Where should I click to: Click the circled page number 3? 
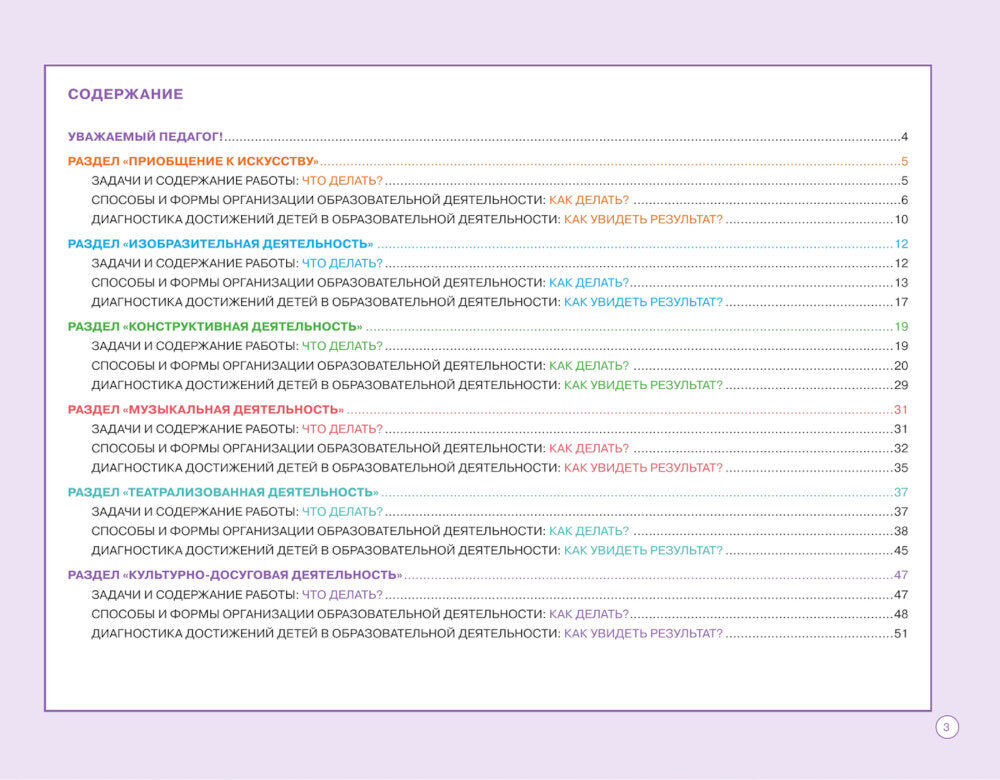pyautogui.click(x=947, y=727)
